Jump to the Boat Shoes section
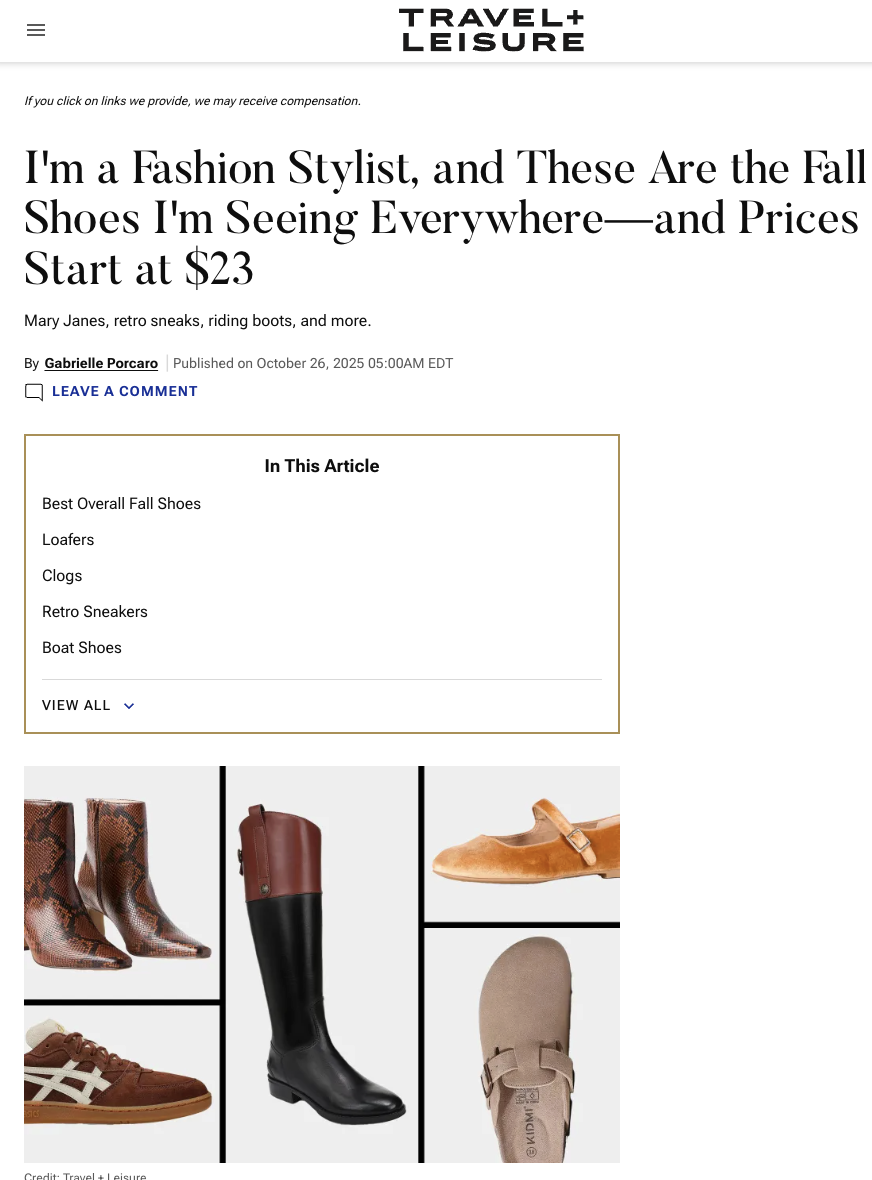 (x=81, y=648)
